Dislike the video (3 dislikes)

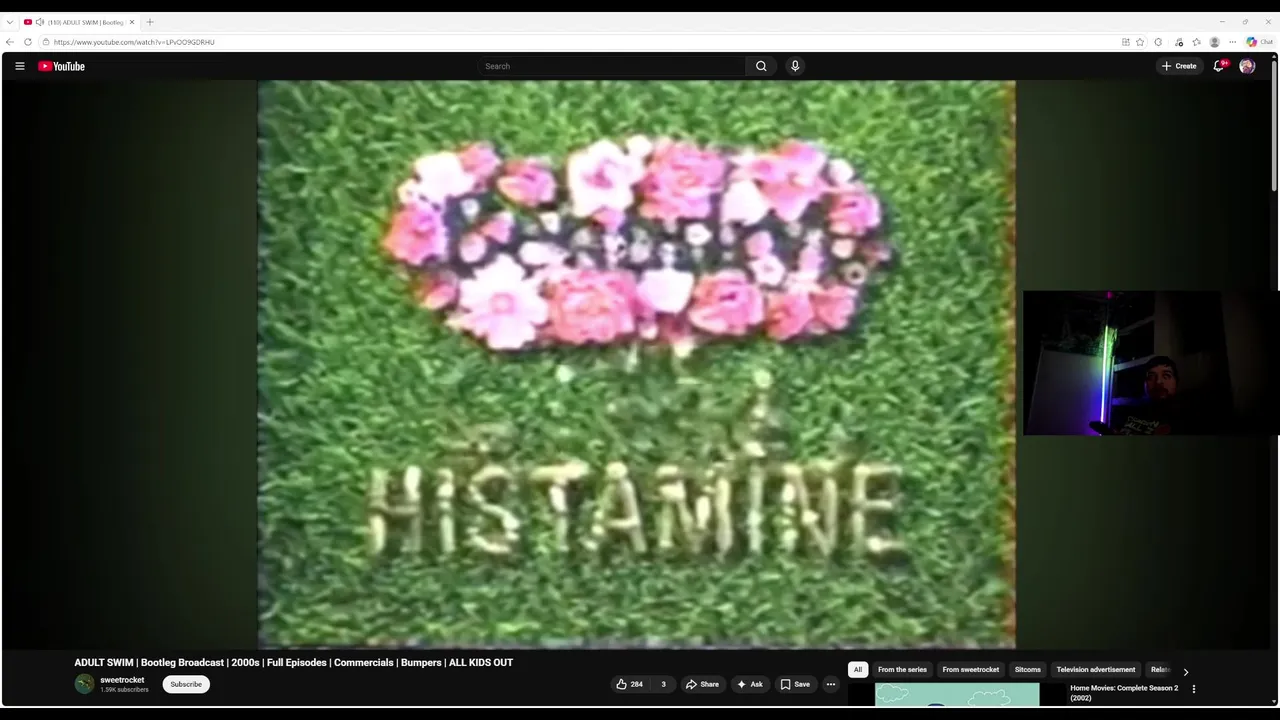coord(663,684)
